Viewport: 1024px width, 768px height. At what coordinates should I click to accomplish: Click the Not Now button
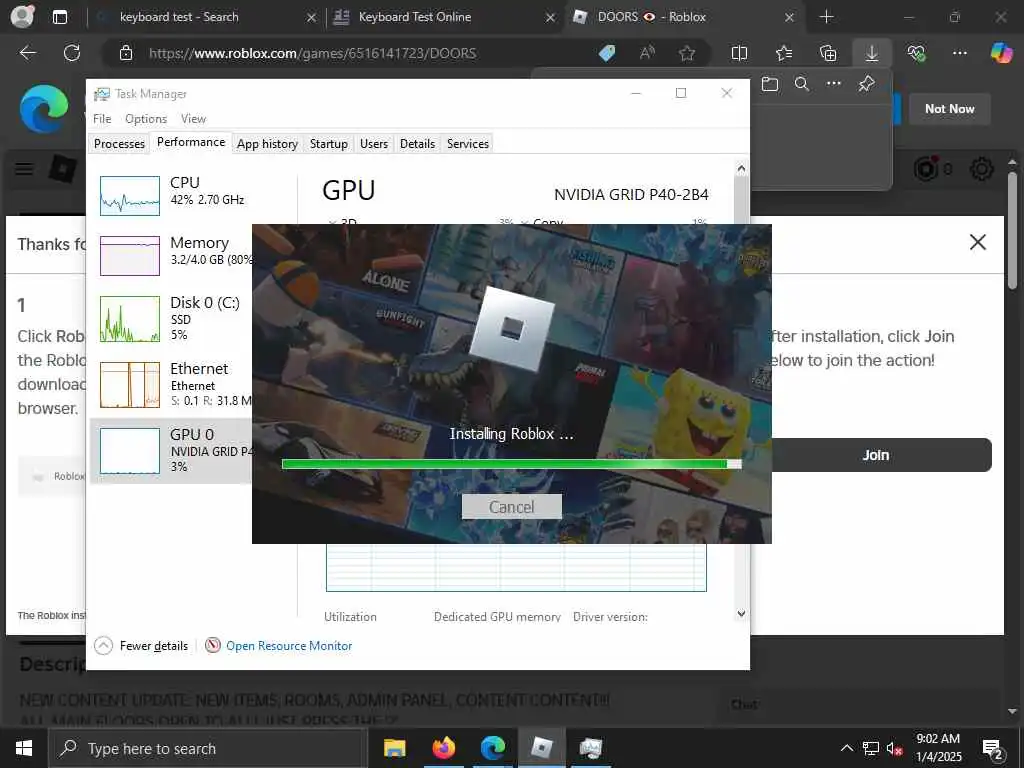click(950, 109)
